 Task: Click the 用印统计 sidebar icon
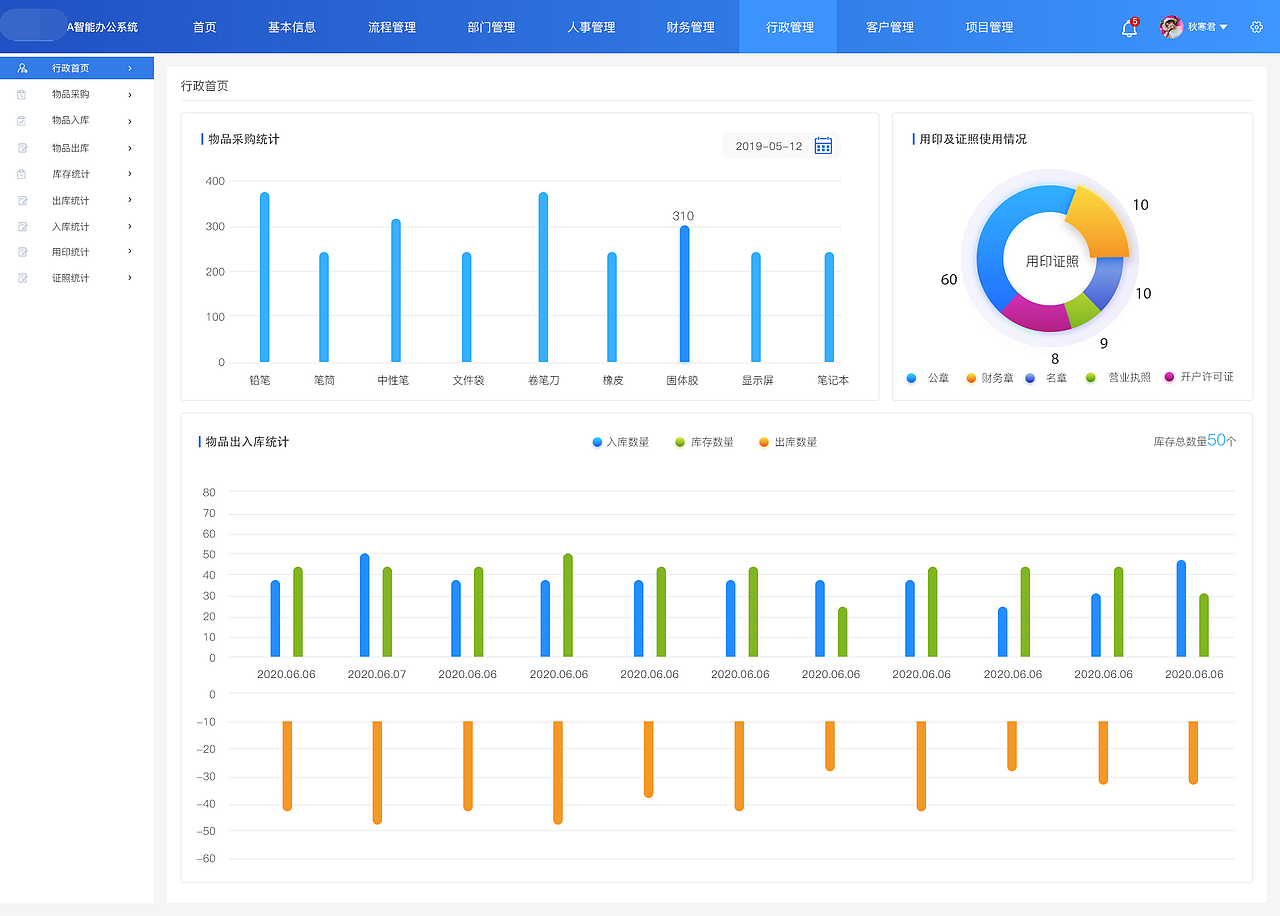click(x=22, y=252)
